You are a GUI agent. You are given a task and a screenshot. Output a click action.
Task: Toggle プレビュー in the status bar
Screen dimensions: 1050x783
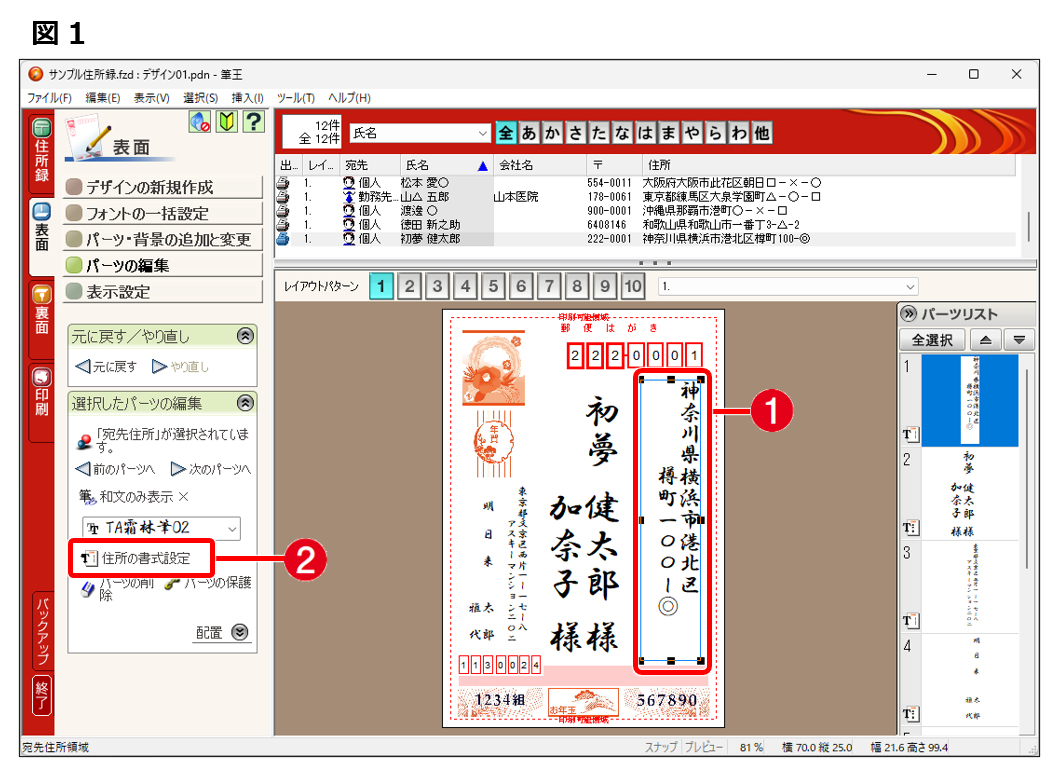point(704,747)
